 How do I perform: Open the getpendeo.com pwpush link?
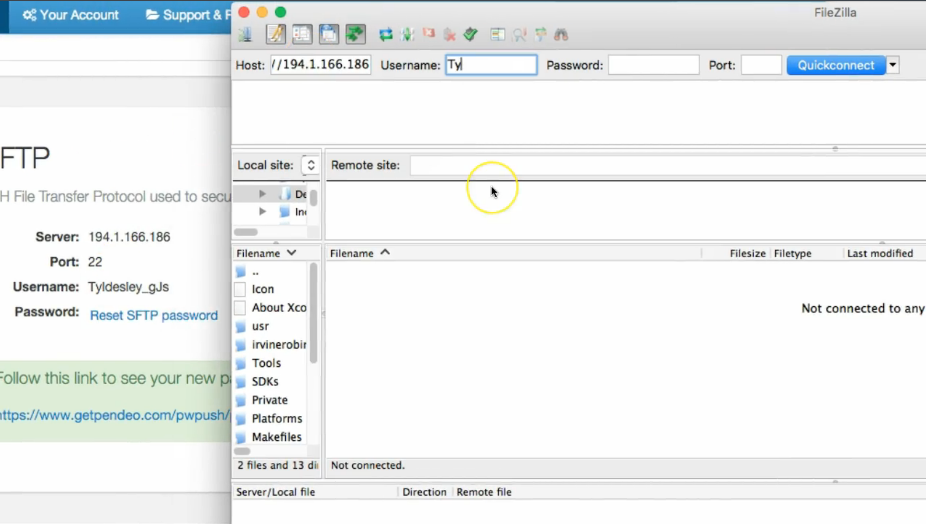[x=115, y=415]
